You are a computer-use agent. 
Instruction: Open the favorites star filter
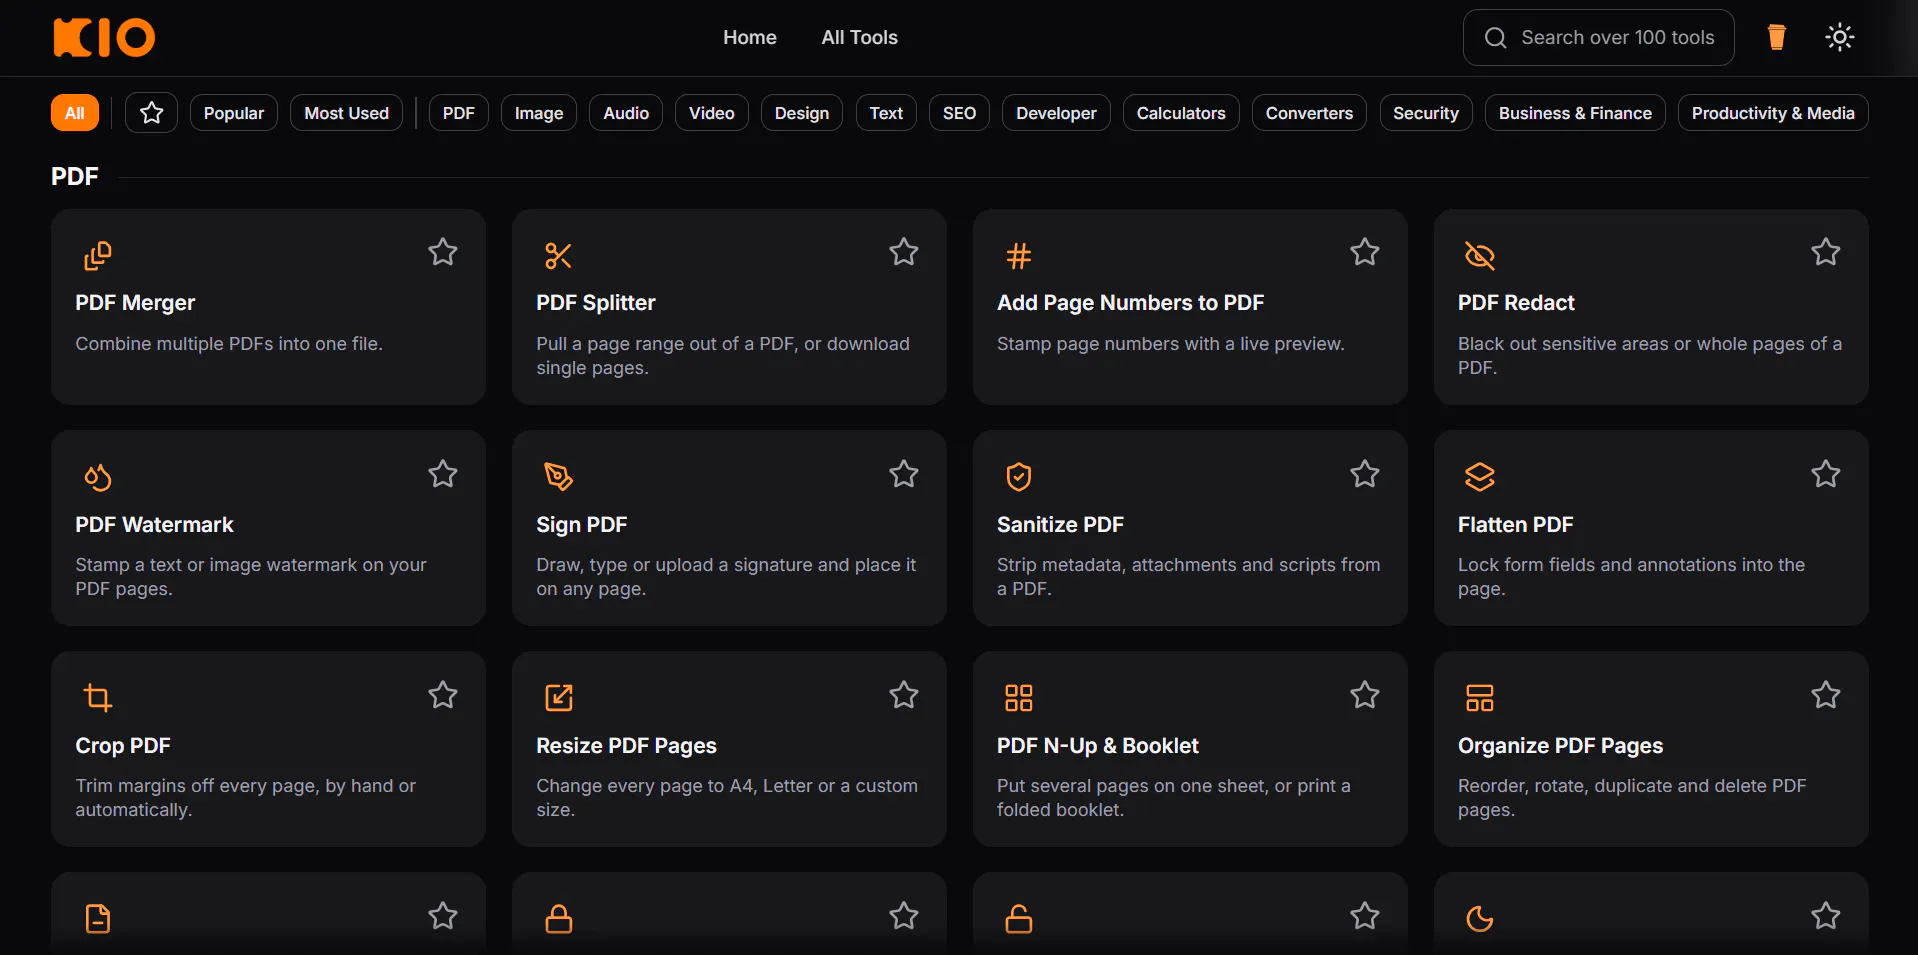pyautogui.click(x=151, y=113)
